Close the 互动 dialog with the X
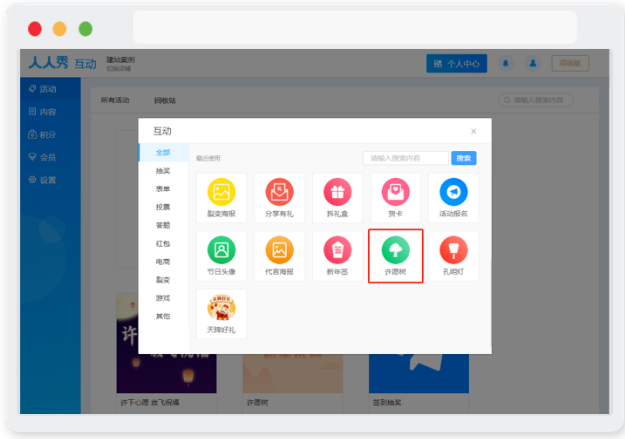Viewport: 625px width, 439px height. (x=474, y=131)
